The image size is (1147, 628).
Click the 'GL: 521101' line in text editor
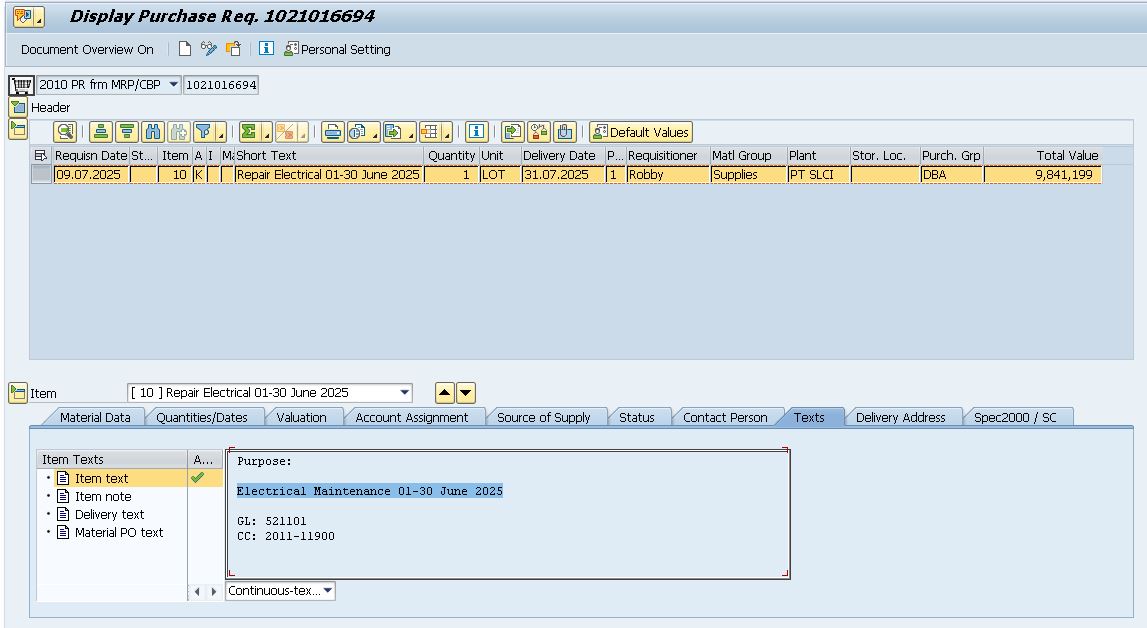point(272,521)
